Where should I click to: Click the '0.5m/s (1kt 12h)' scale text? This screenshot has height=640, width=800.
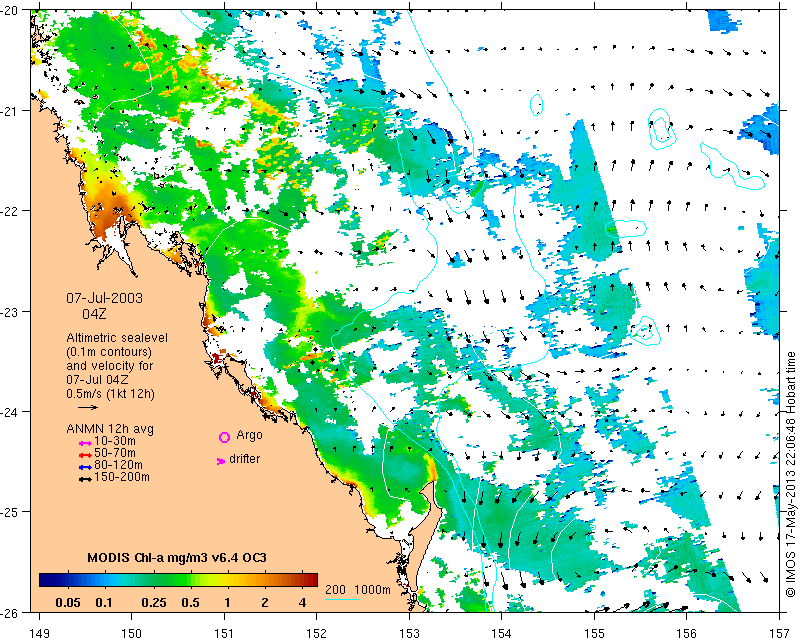tap(110, 394)
